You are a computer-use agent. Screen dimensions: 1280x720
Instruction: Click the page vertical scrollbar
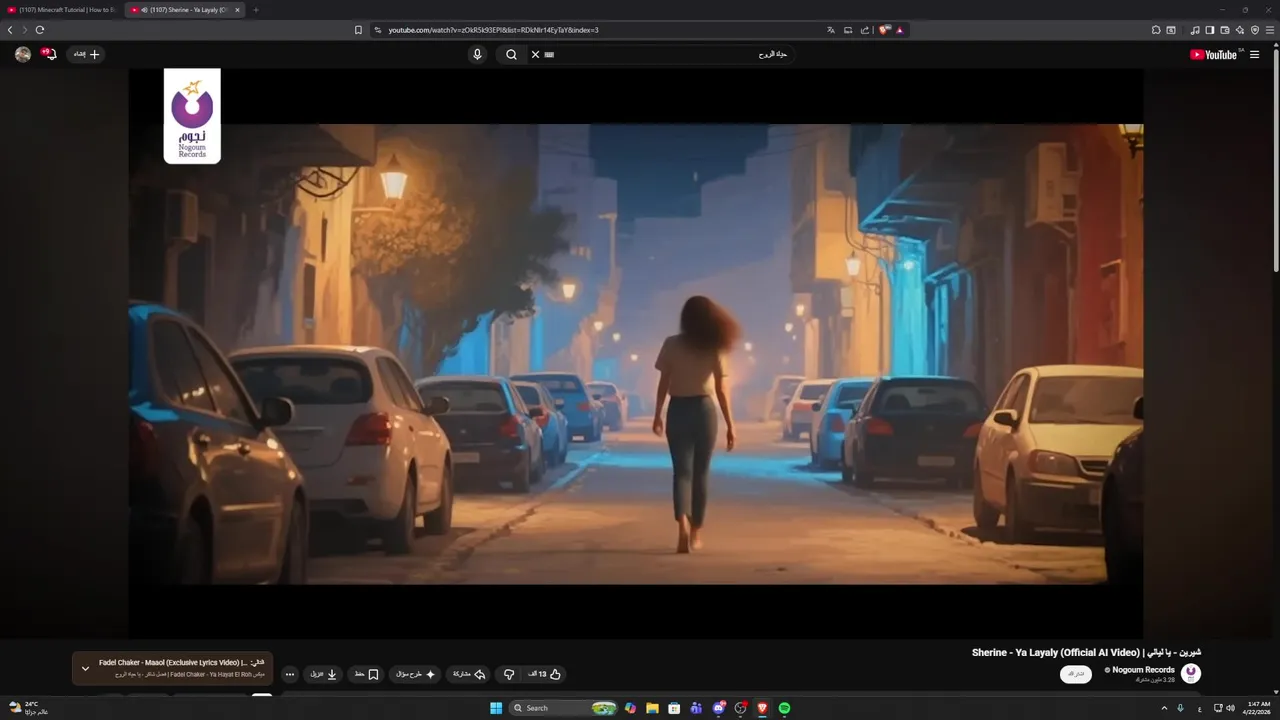pyautogui.click(x=1275, y=160)
